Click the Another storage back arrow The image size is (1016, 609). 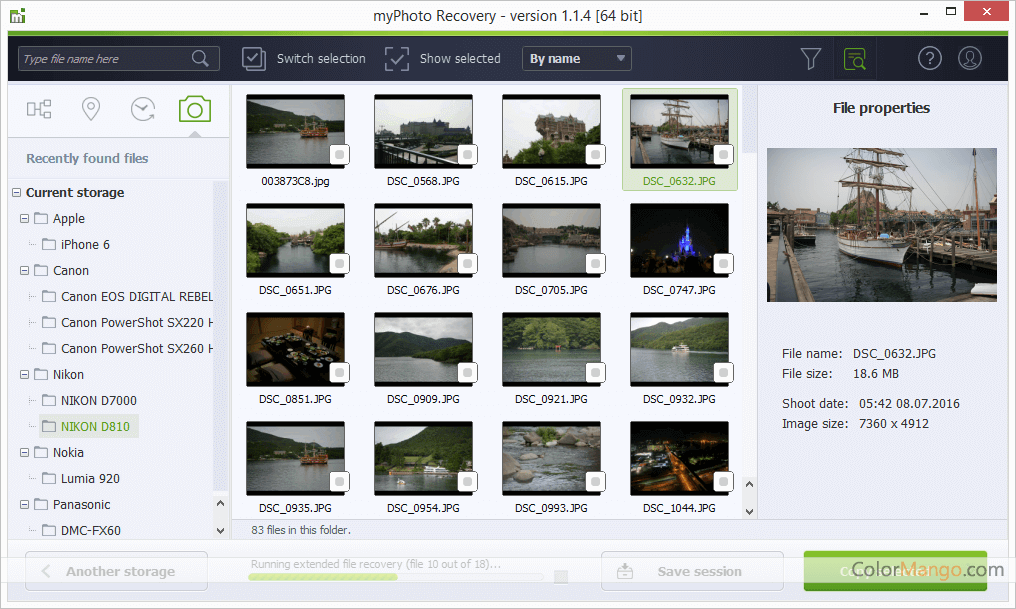pos(46,571)
